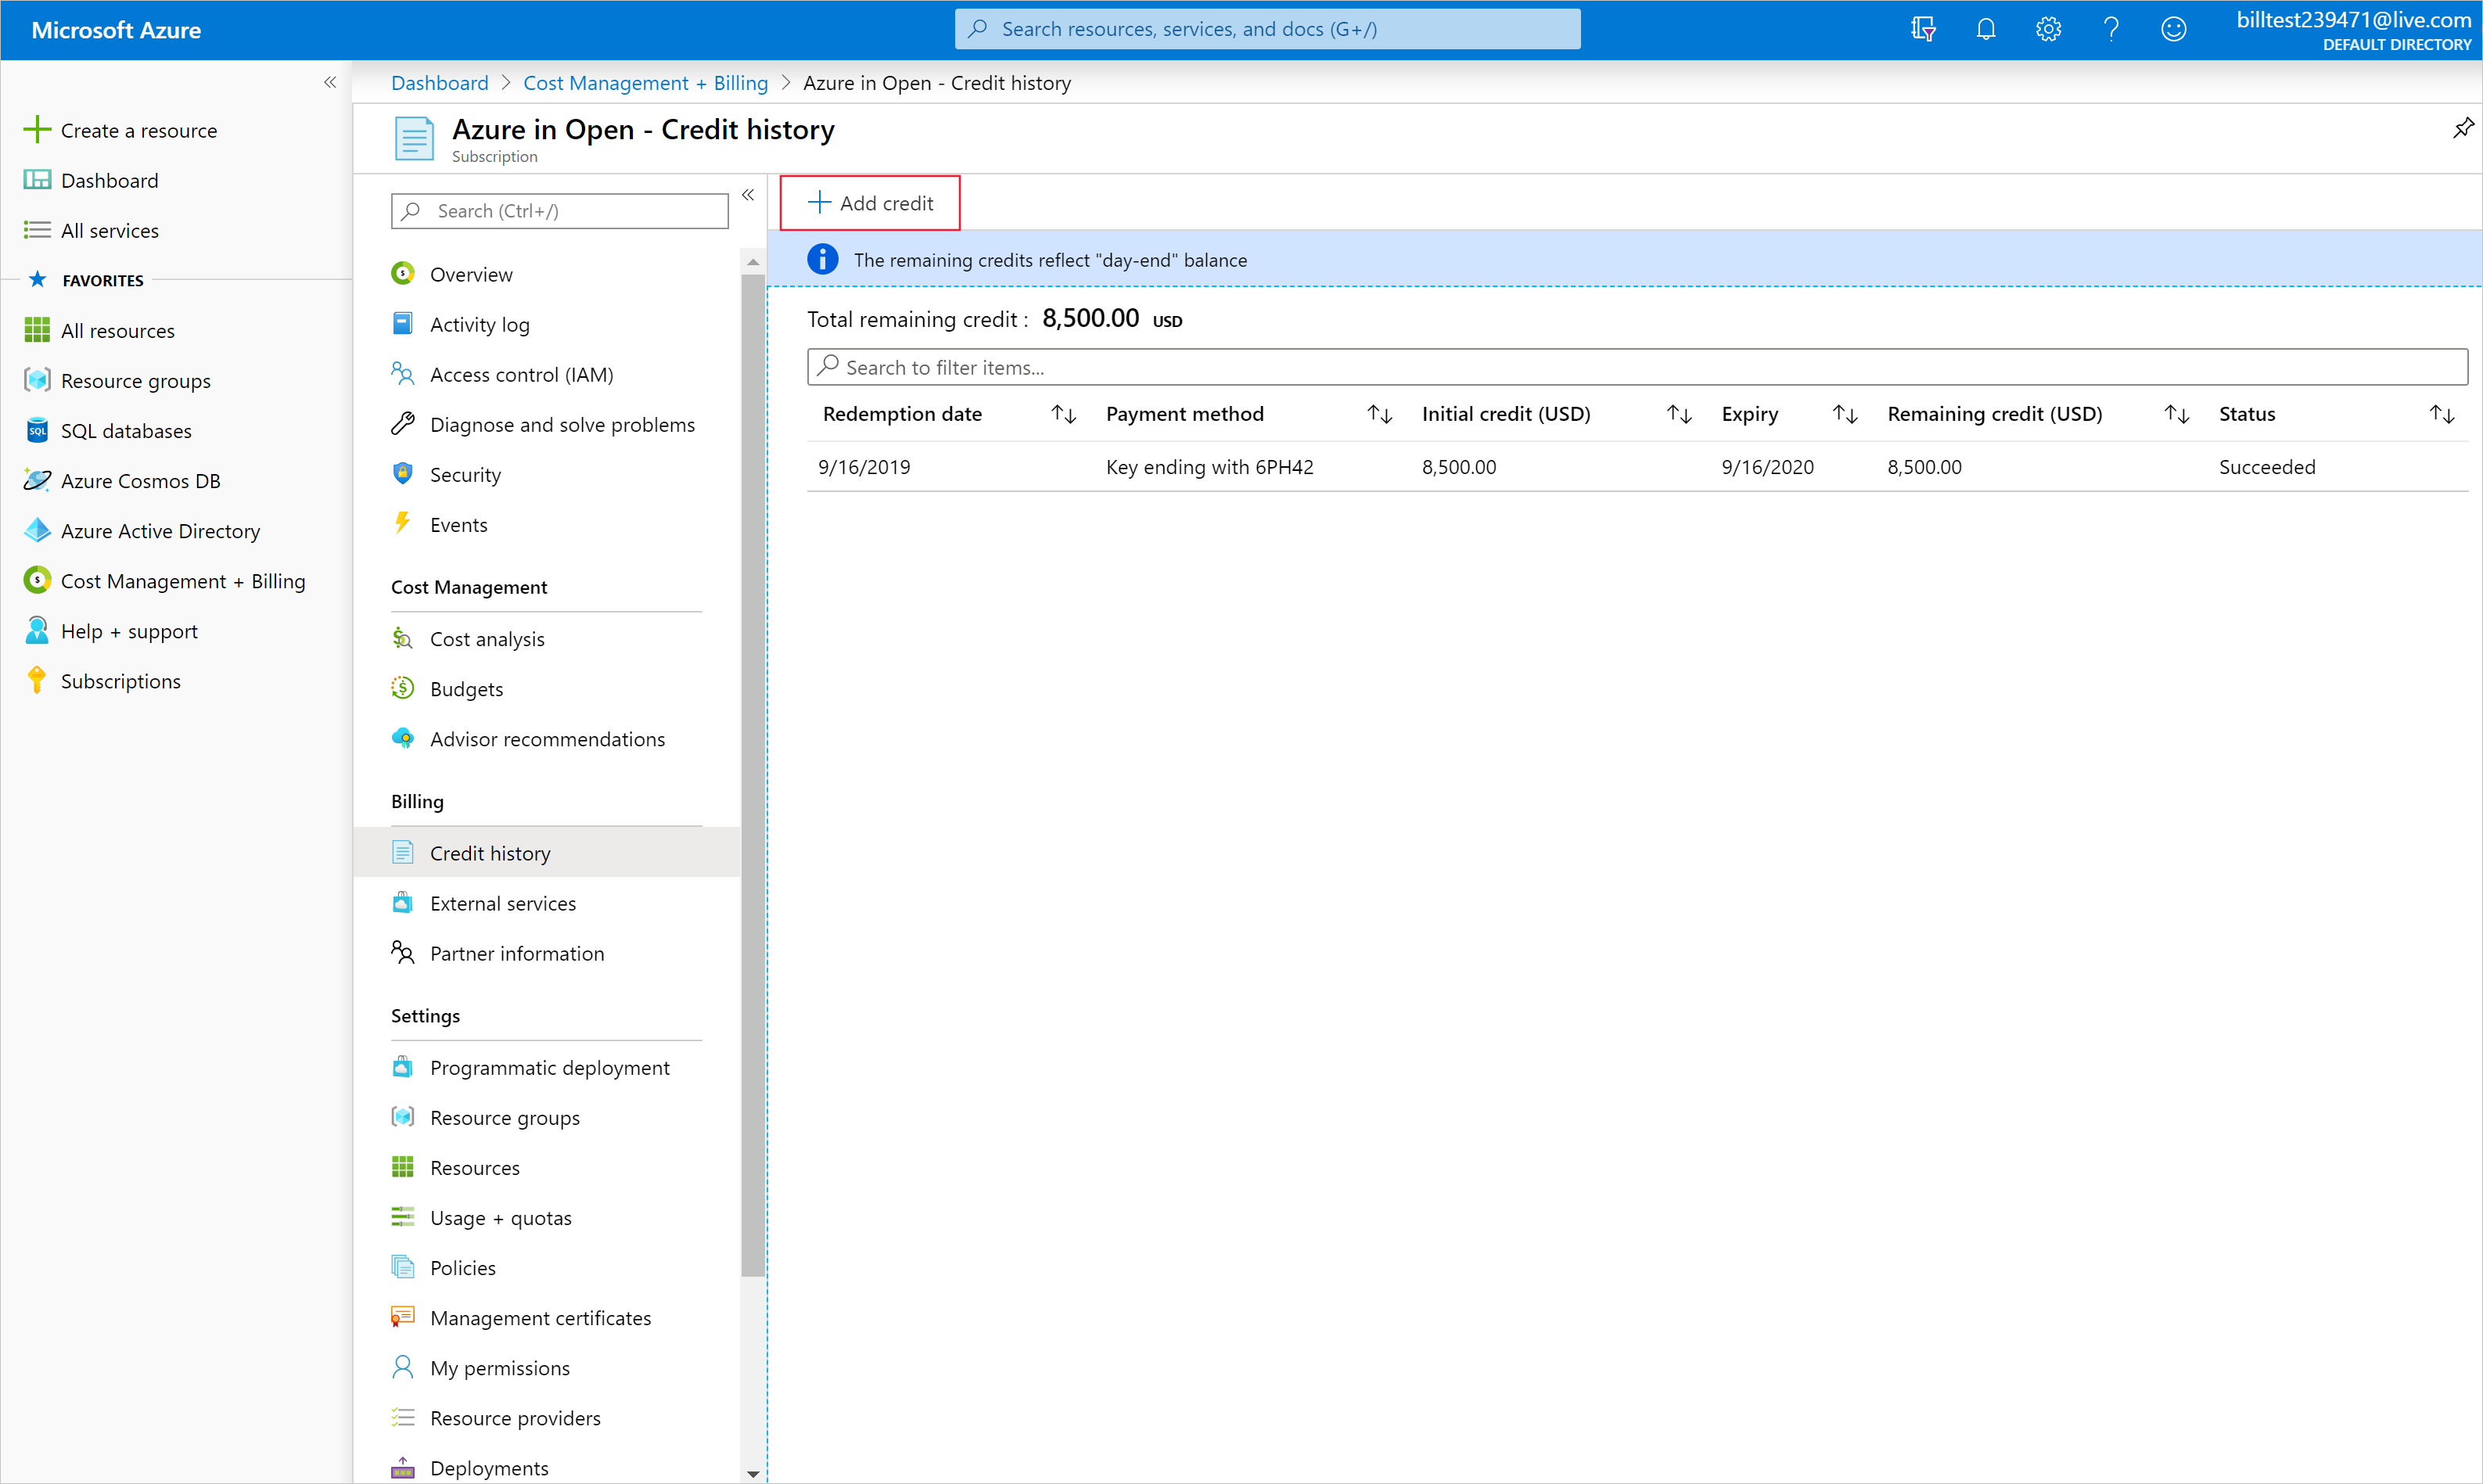Sort by Payment method column
The height and width of the screenshot is (1484, 2483).
pyautogui.click(x=1379, y=414)
